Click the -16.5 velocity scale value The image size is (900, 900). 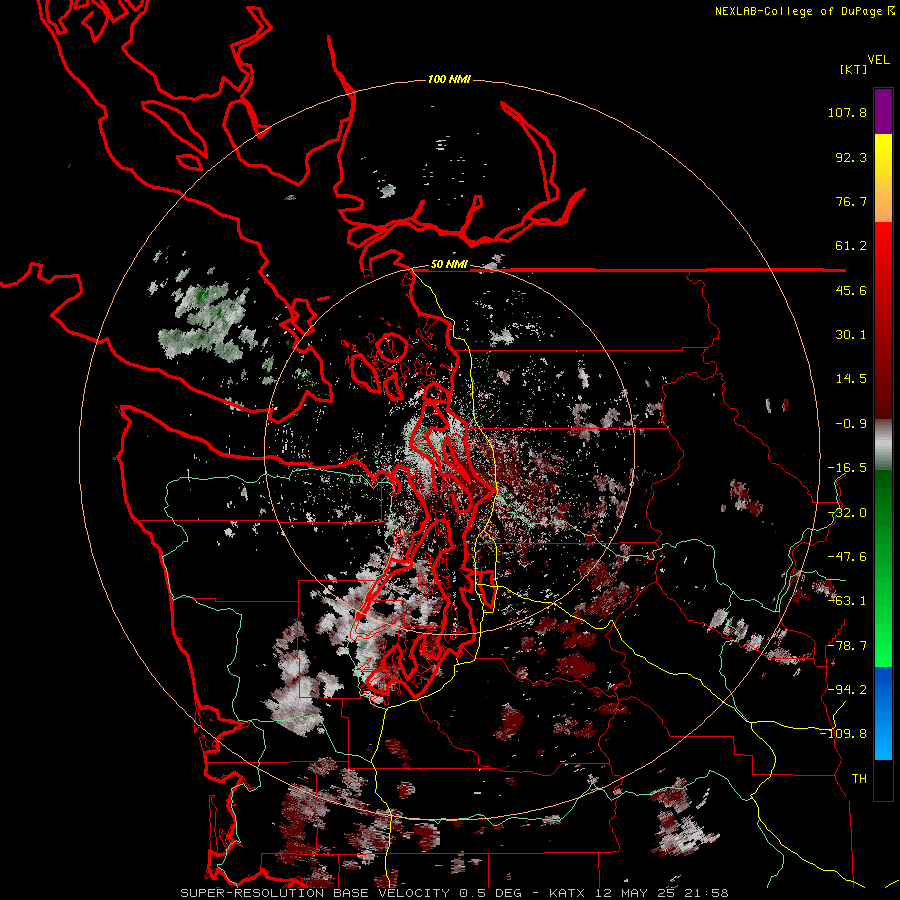click(847, 468)
